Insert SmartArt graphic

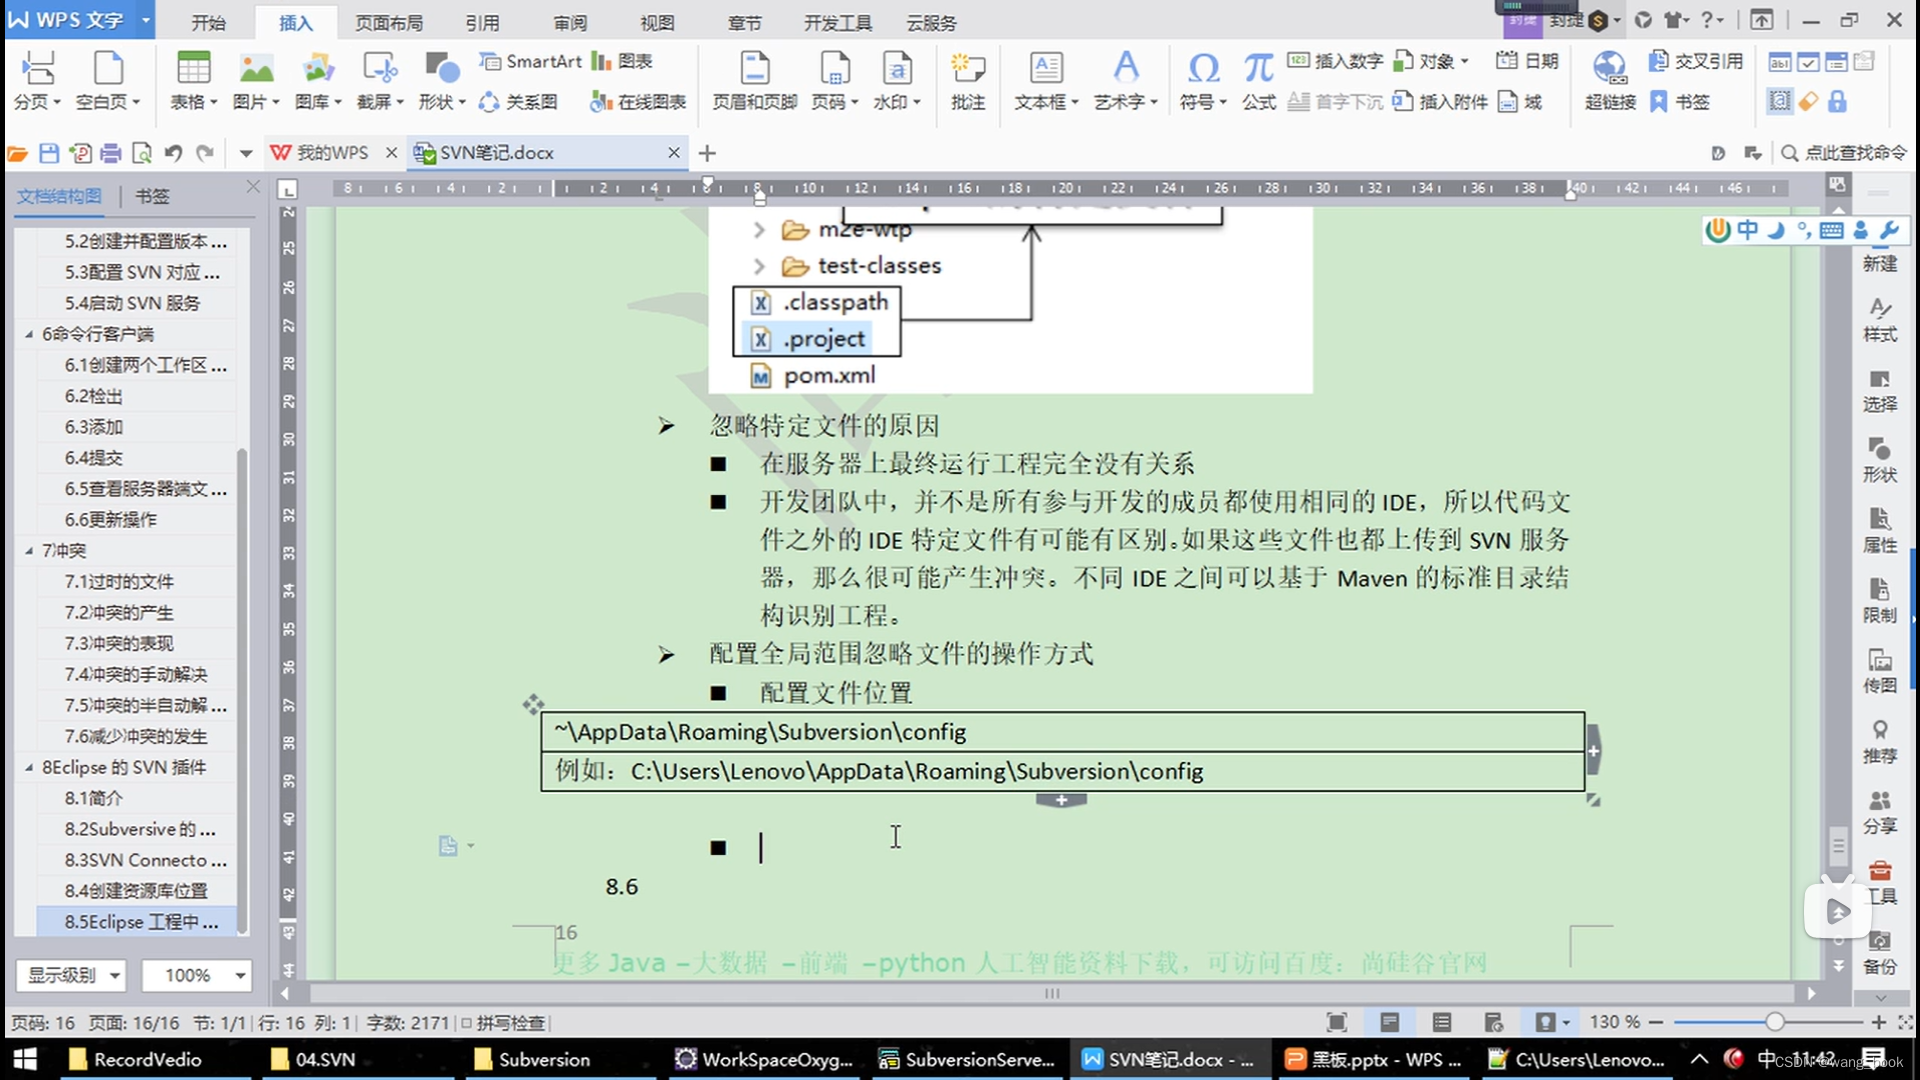(x=530, y=61)
